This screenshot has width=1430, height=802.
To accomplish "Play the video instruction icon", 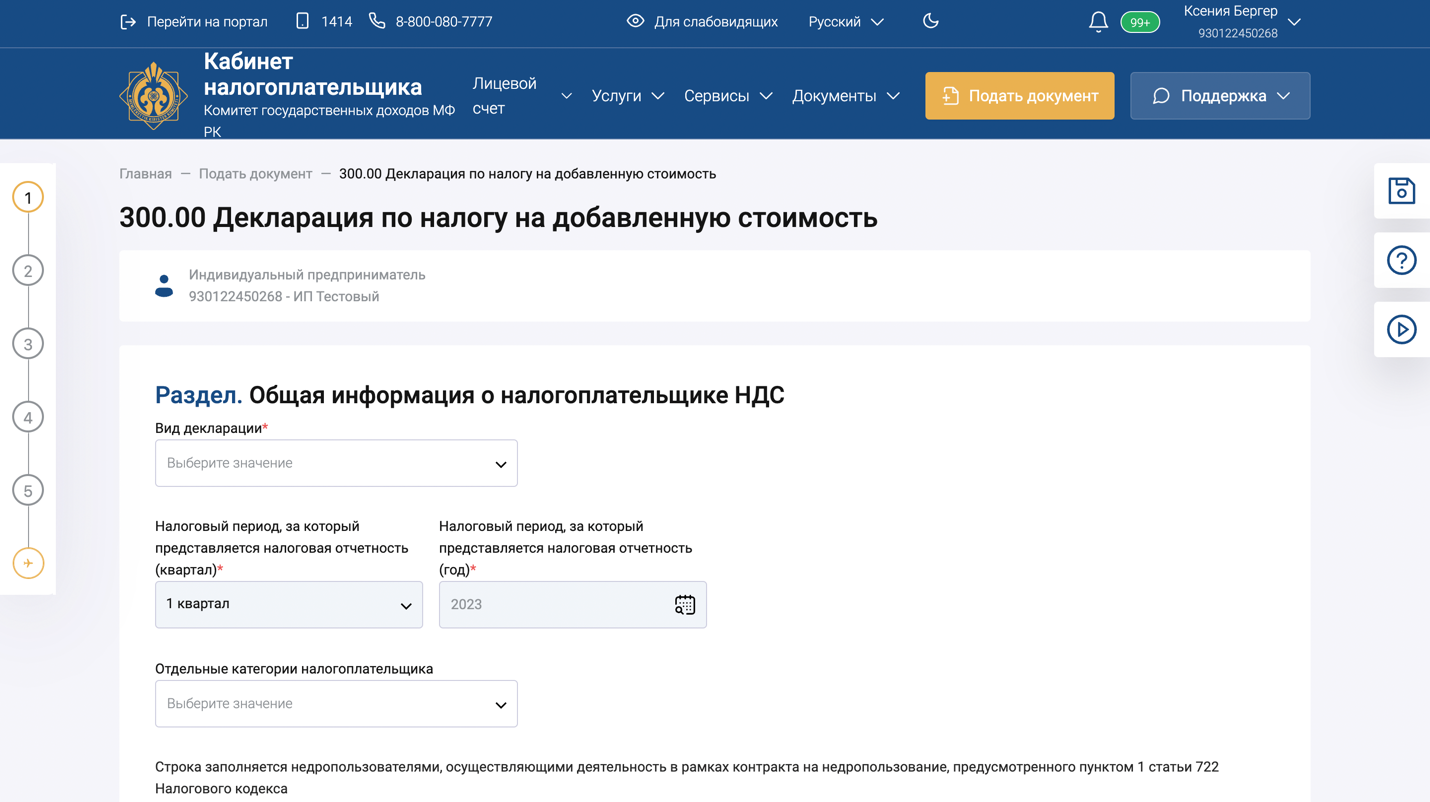I will click(x=1403, y=328).
